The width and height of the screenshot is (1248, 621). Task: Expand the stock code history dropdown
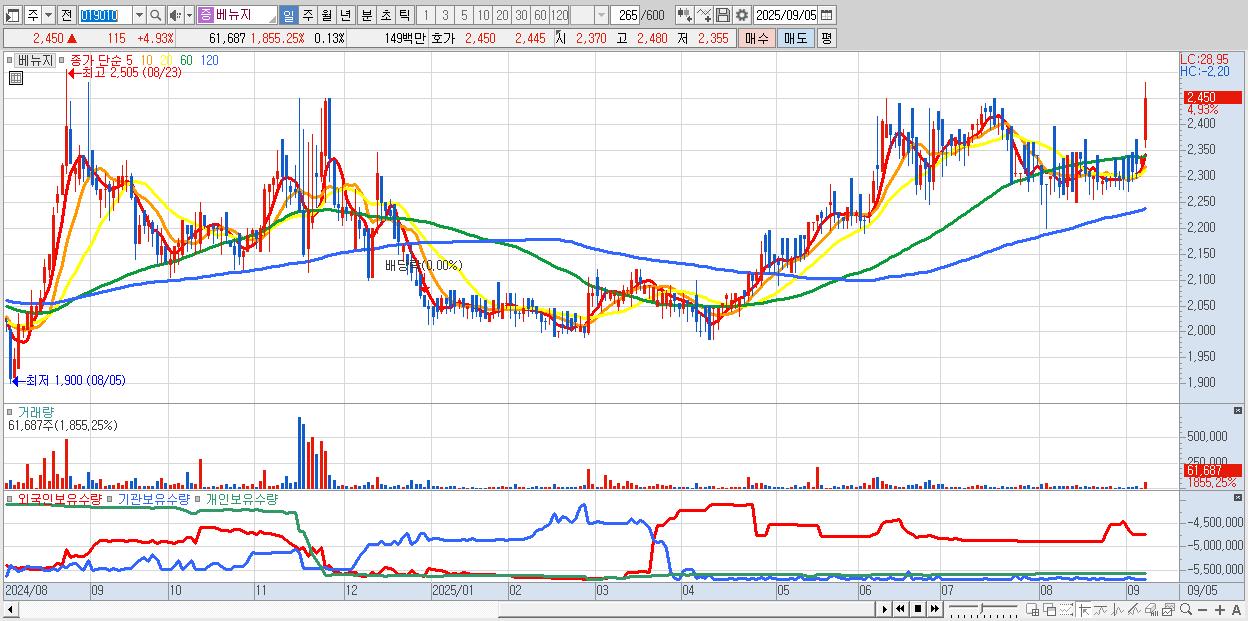click(x=139, y=15)
